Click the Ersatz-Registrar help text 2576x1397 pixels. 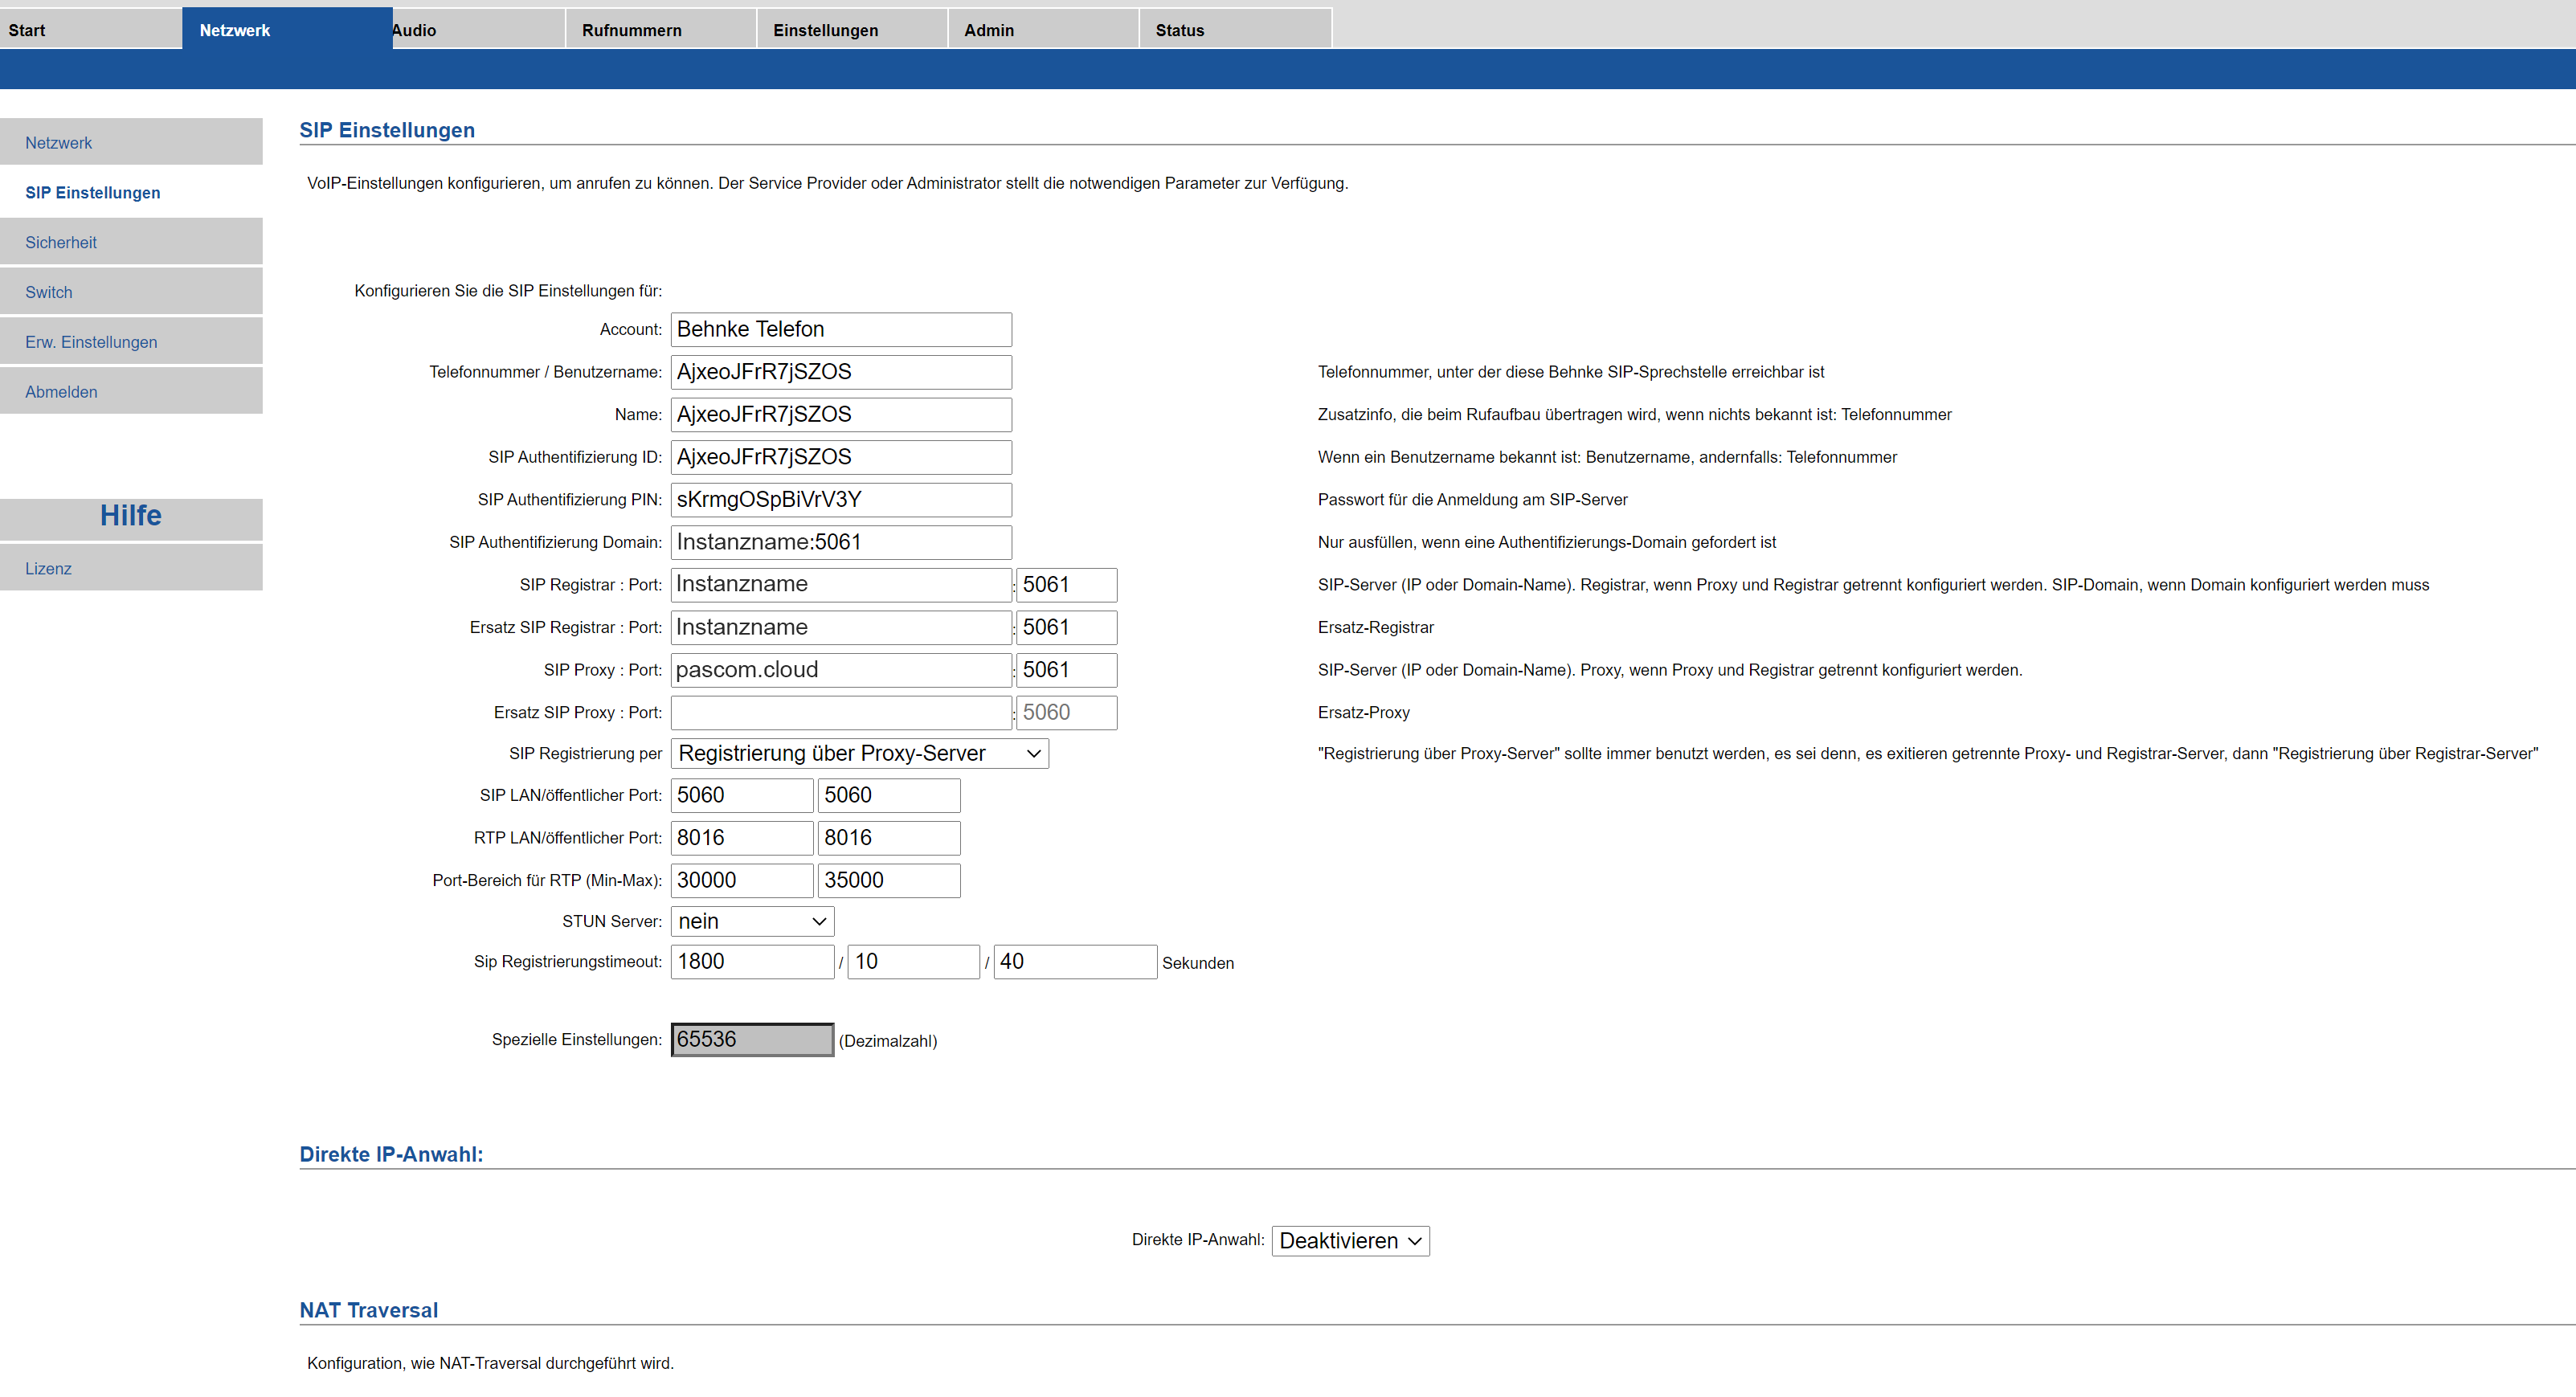coord(1376,627)
